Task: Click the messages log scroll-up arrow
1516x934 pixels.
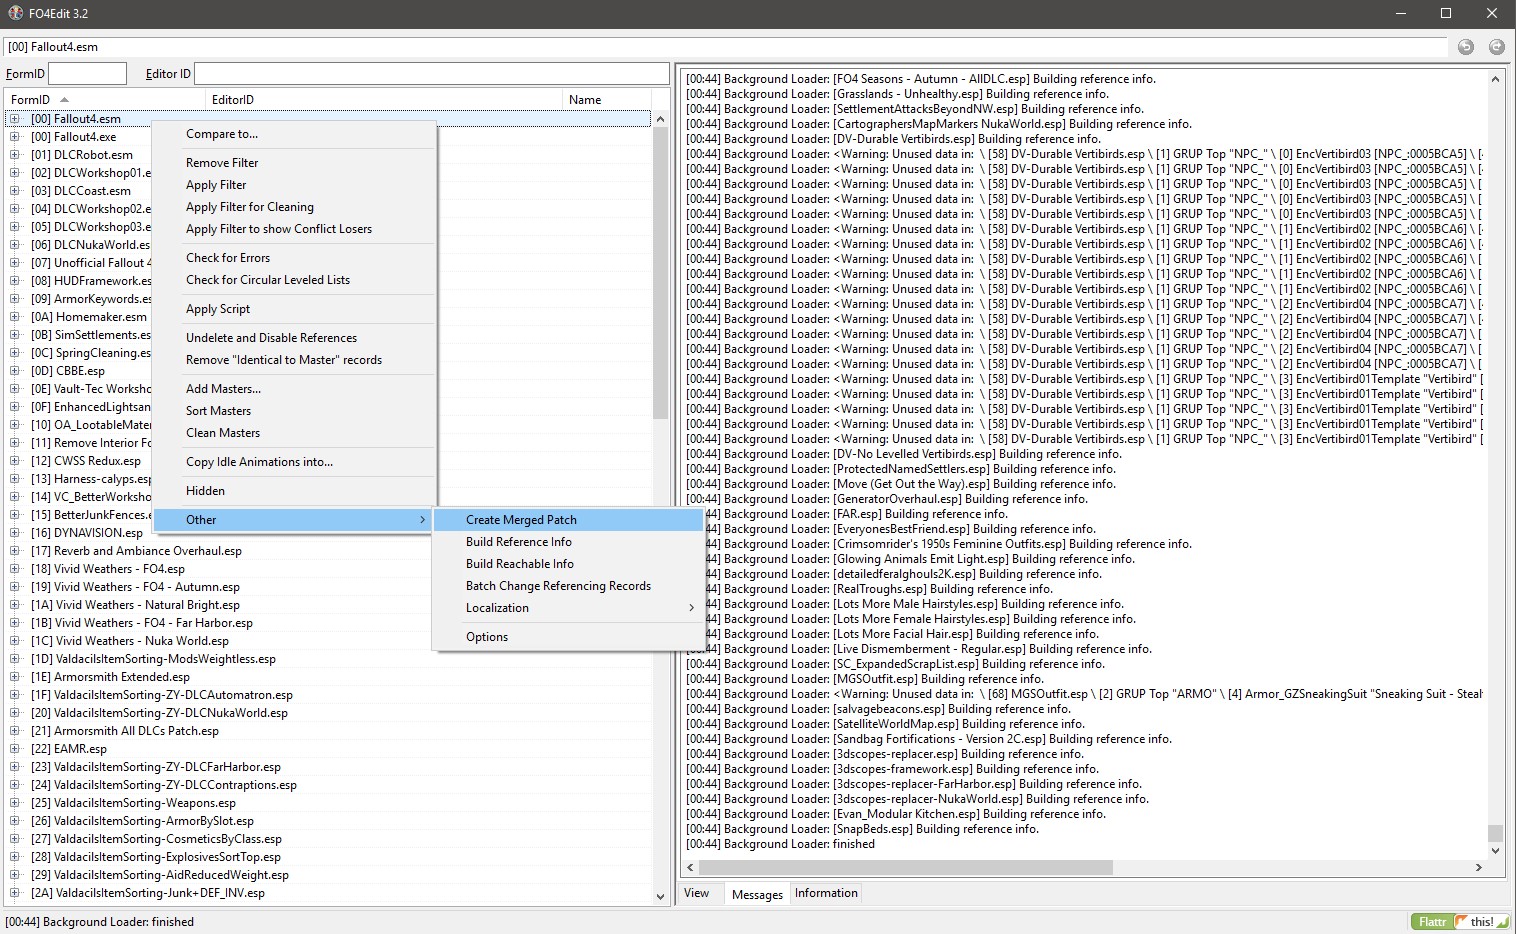Action: coord(1495,78)
